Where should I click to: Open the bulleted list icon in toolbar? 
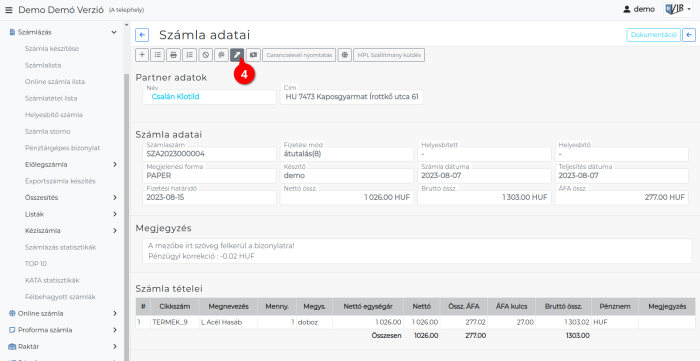[158, 55]
